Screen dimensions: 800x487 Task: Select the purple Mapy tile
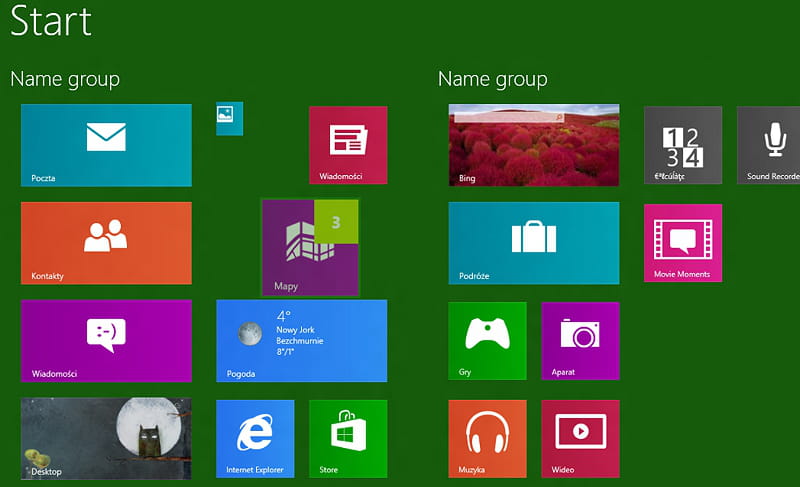(x=309, y=248)
